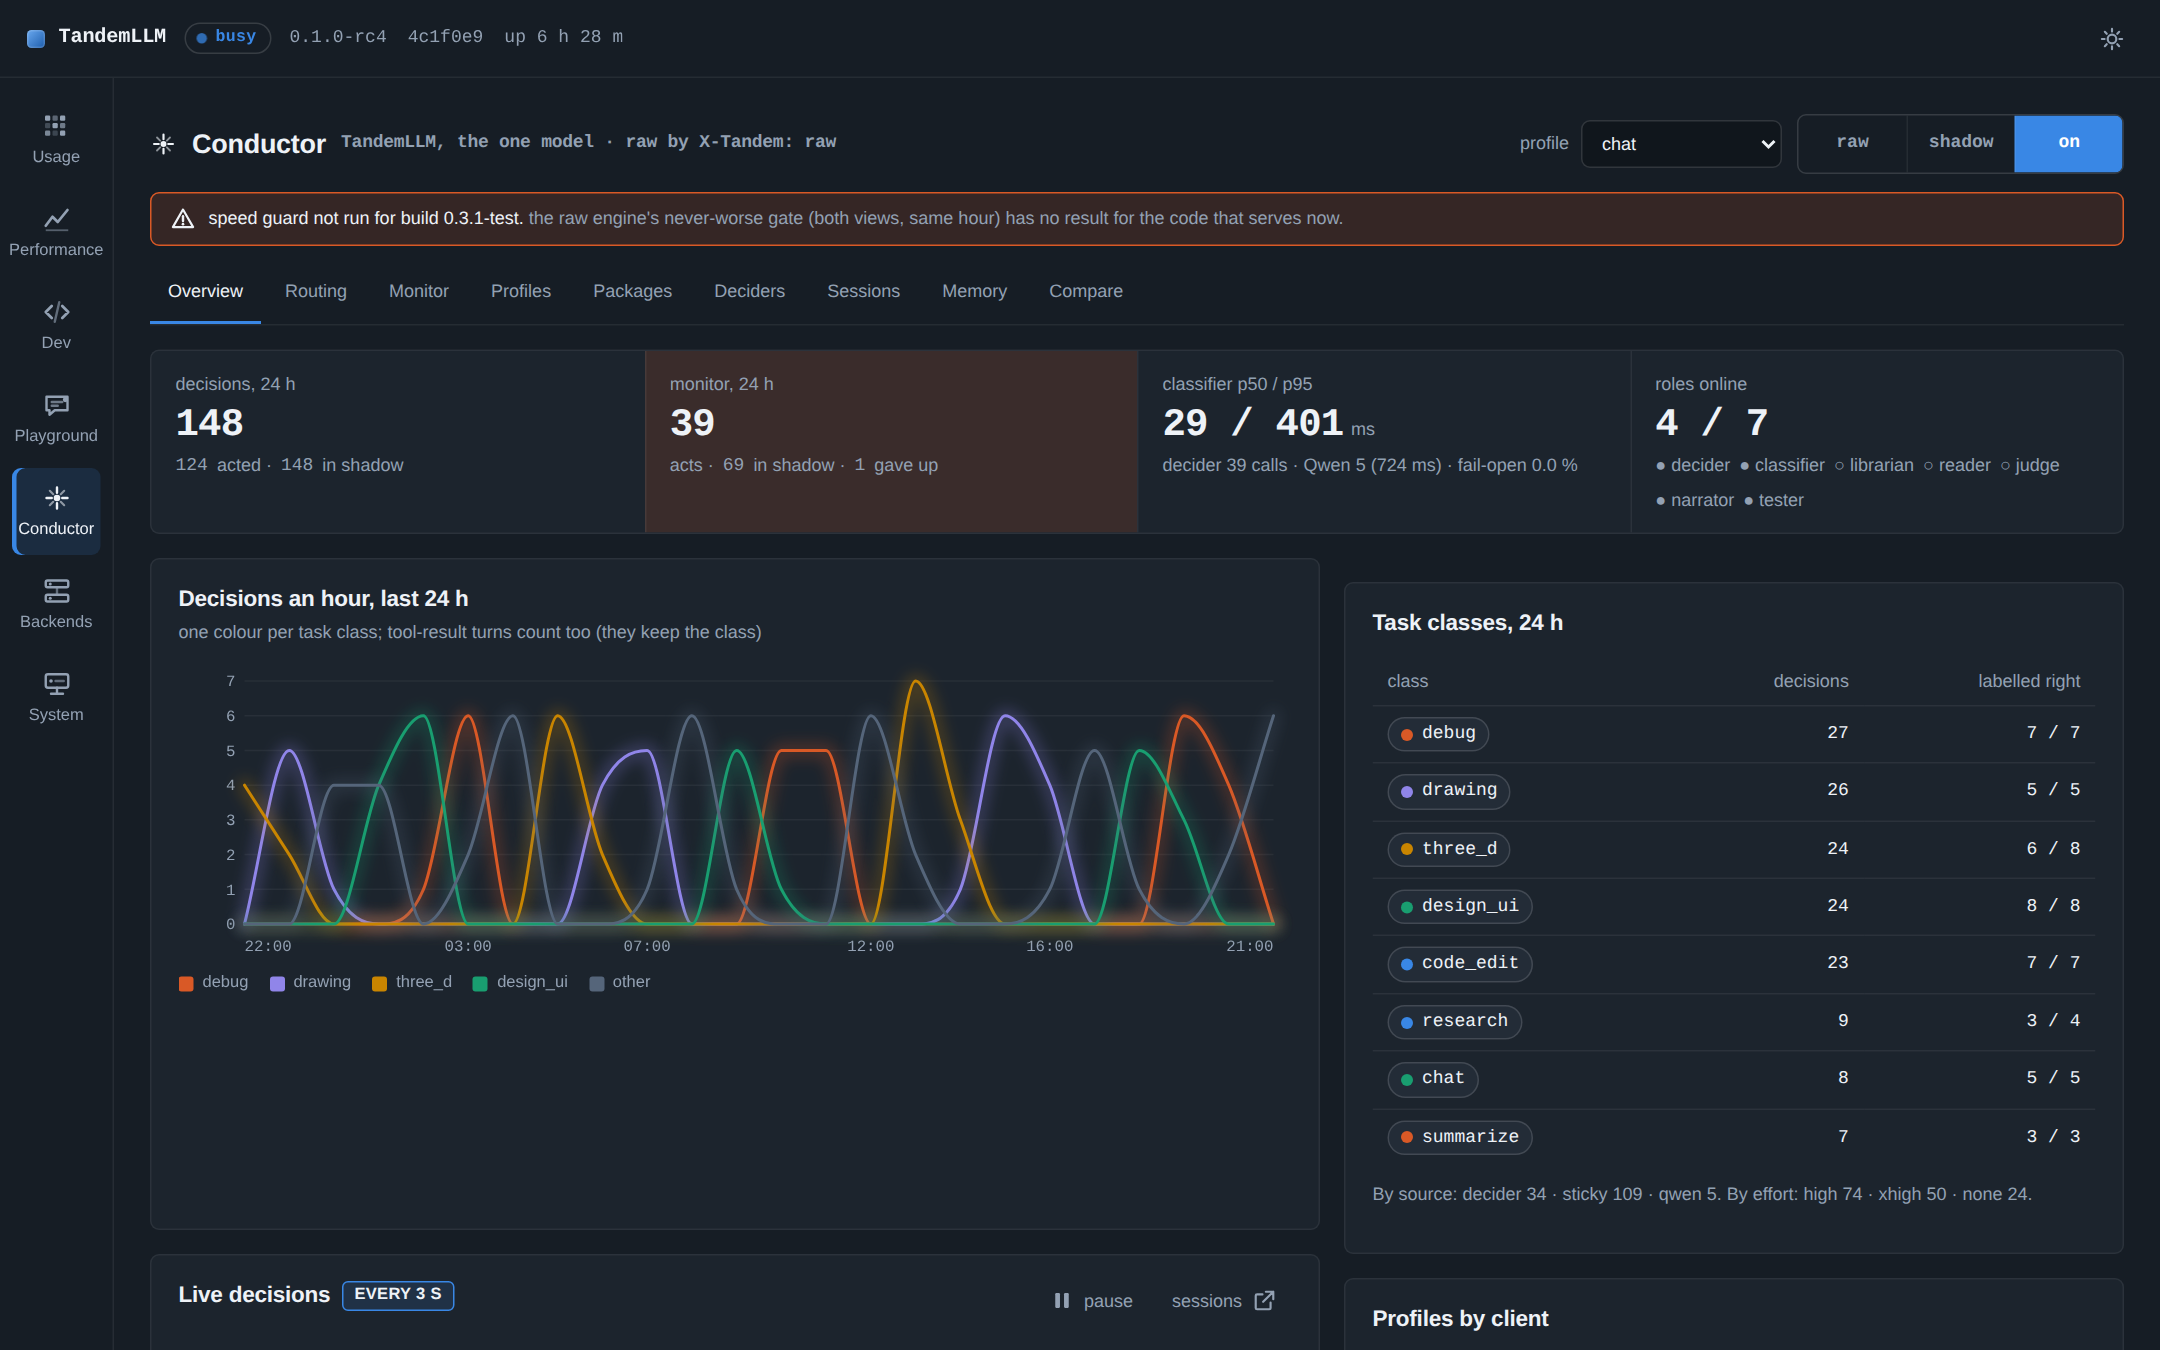
Task: Open the profile dropdown showing chat
Action: click(1680, 144)
